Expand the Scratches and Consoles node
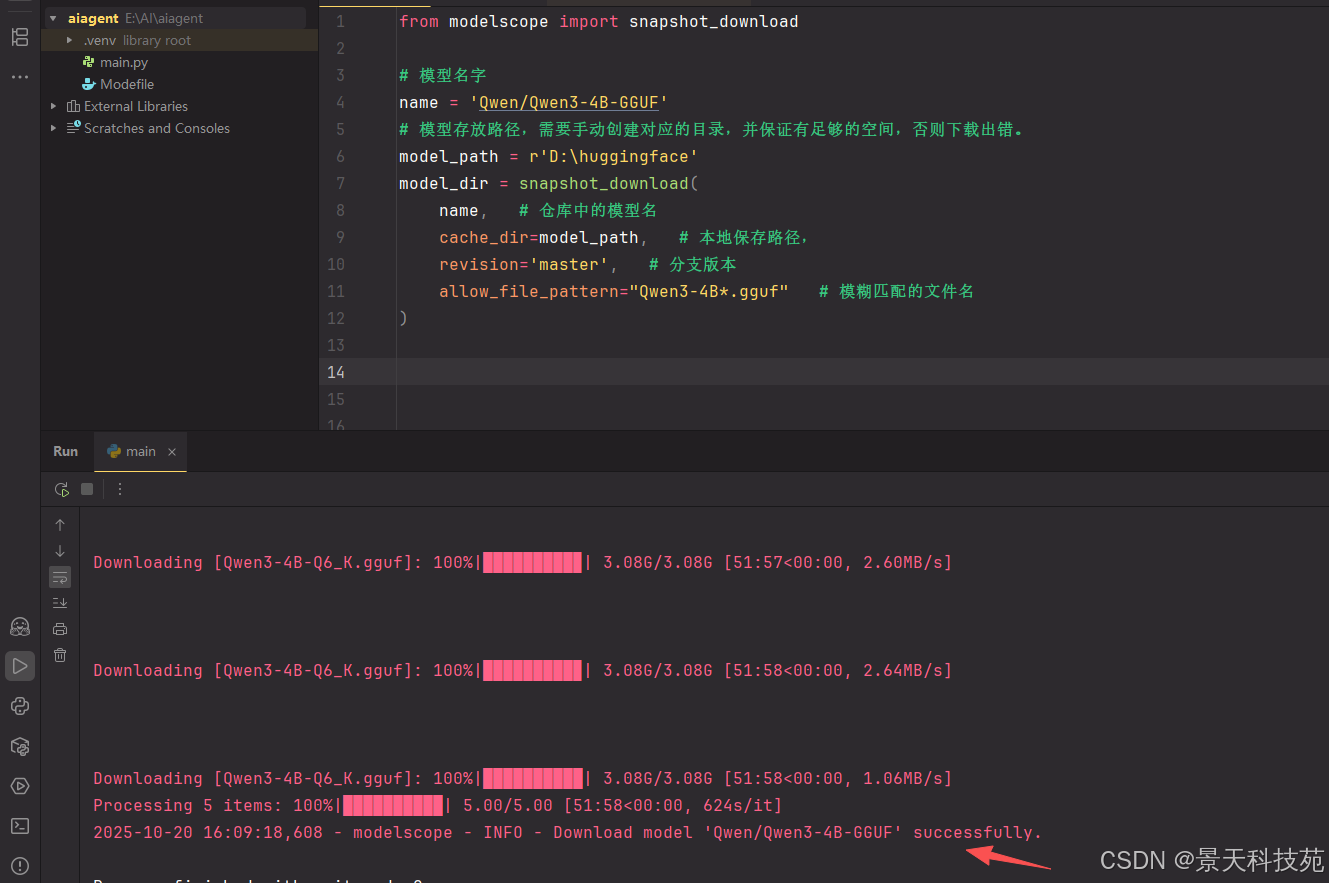 (53, 128)
